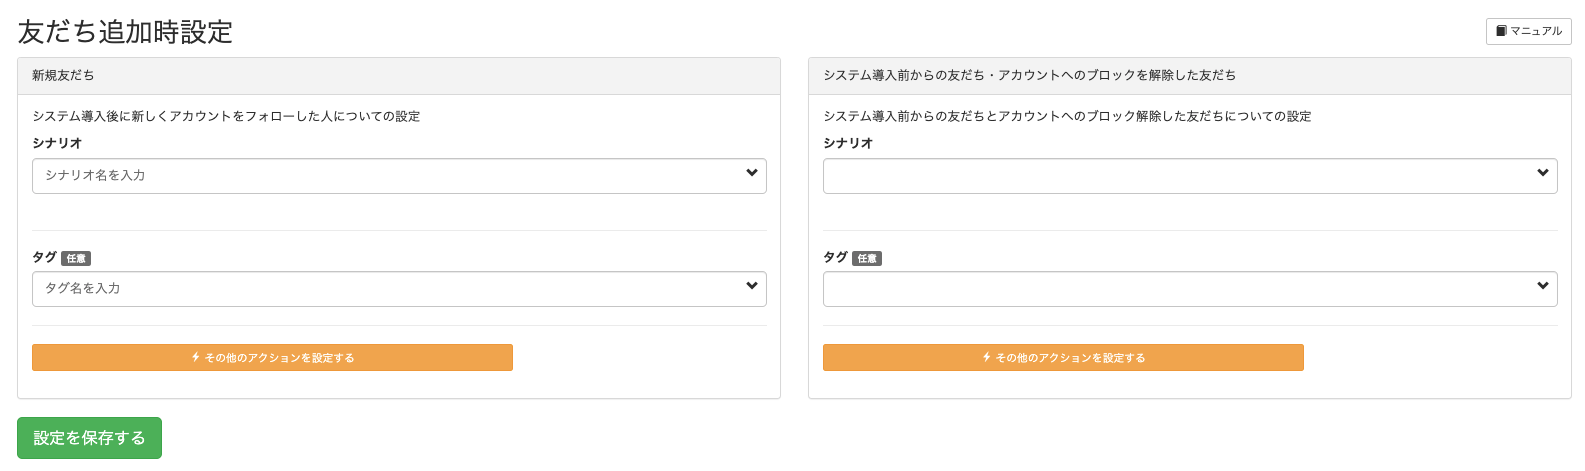
Task: Click right その他のアクションを設定する orange button
Action: tap(1063, 358)
